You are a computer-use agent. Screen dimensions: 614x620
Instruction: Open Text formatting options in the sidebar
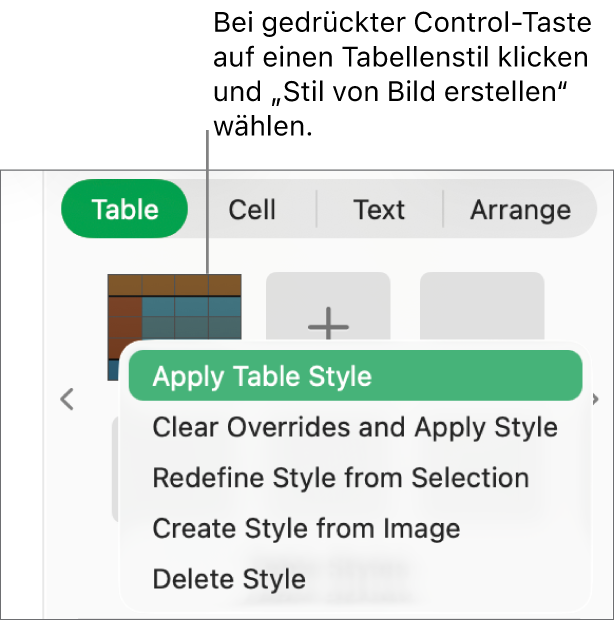click(x=379, y=209)
